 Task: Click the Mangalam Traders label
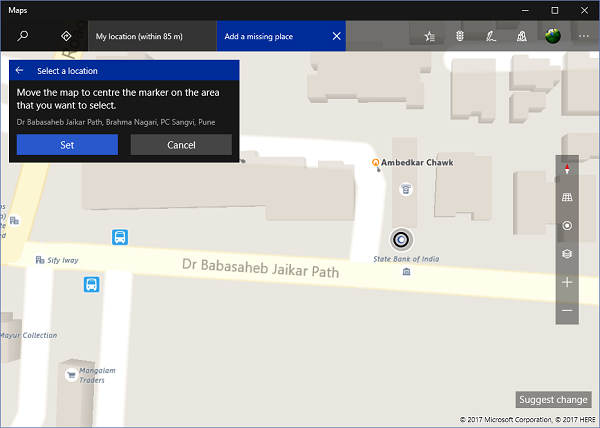pyautogui.click(x=97, y=375)
